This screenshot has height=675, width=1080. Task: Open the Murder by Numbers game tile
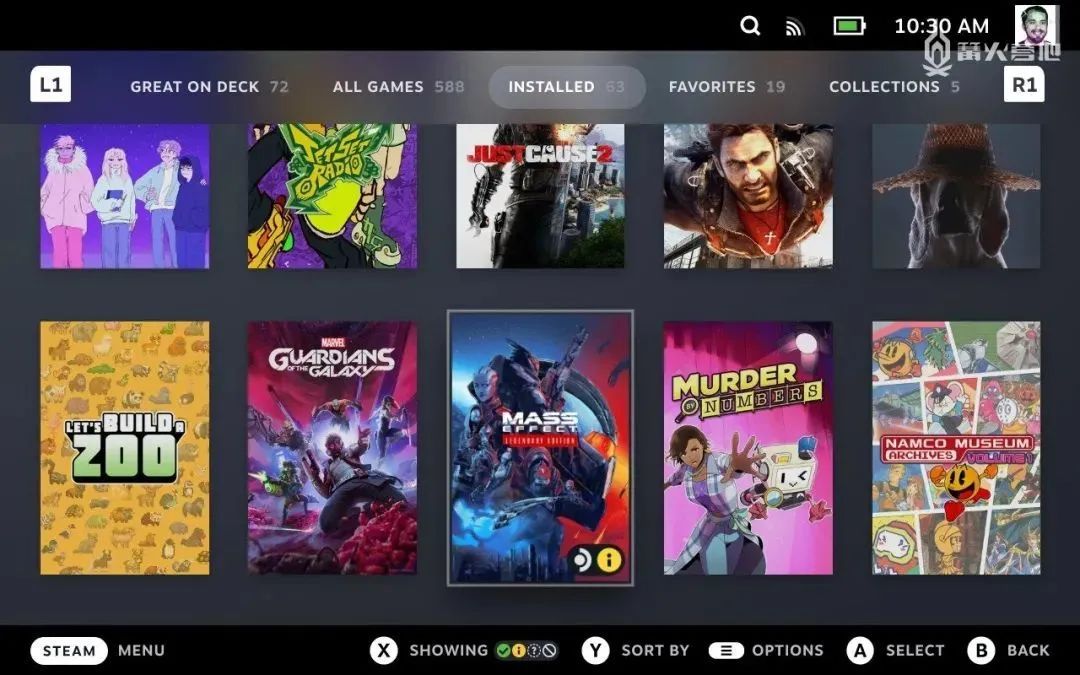(x=748, y=448)
